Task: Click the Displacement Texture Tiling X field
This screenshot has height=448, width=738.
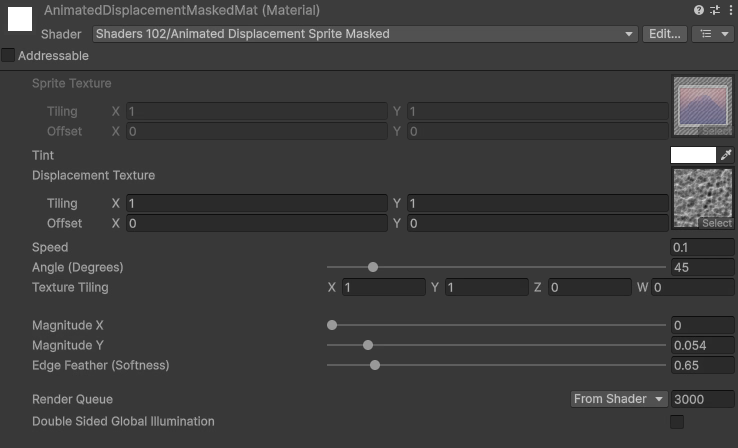Action: [256, 203]
